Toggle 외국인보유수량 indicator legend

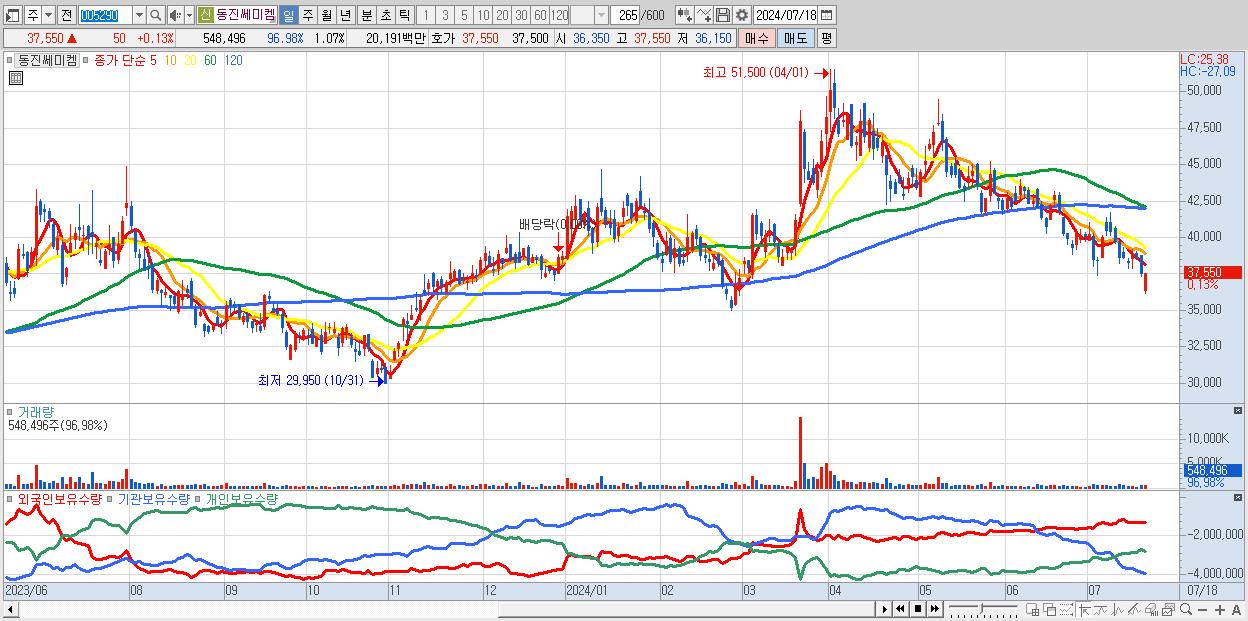coord(59,498)
